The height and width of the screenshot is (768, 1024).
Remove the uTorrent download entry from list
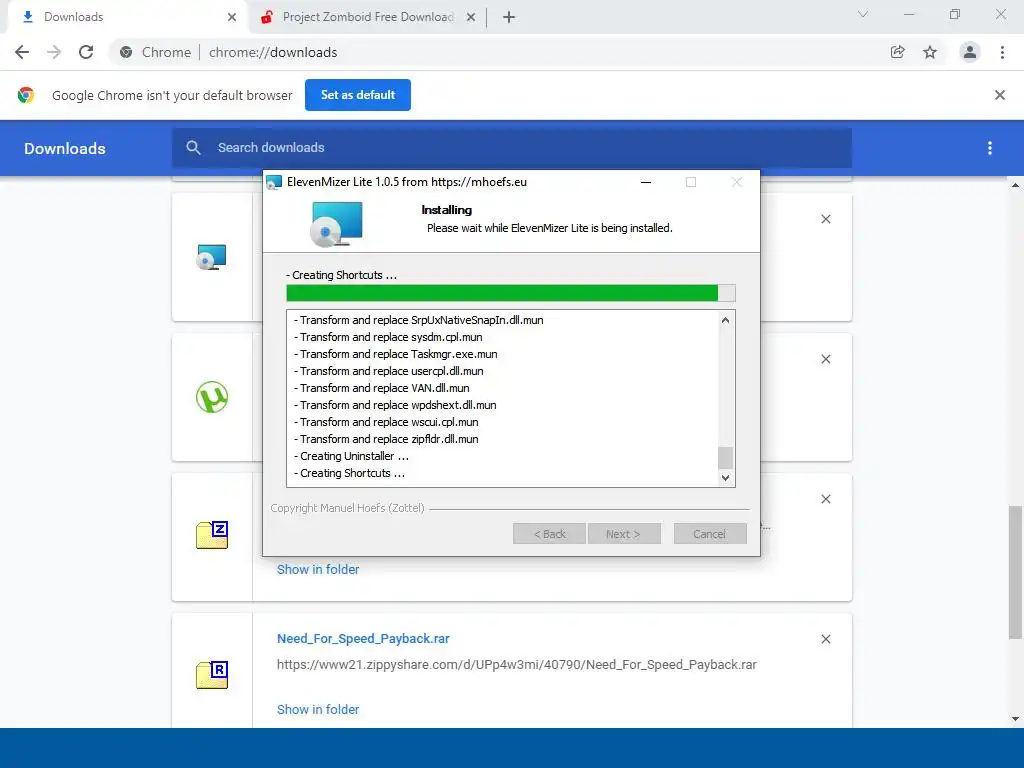[826, 359]
